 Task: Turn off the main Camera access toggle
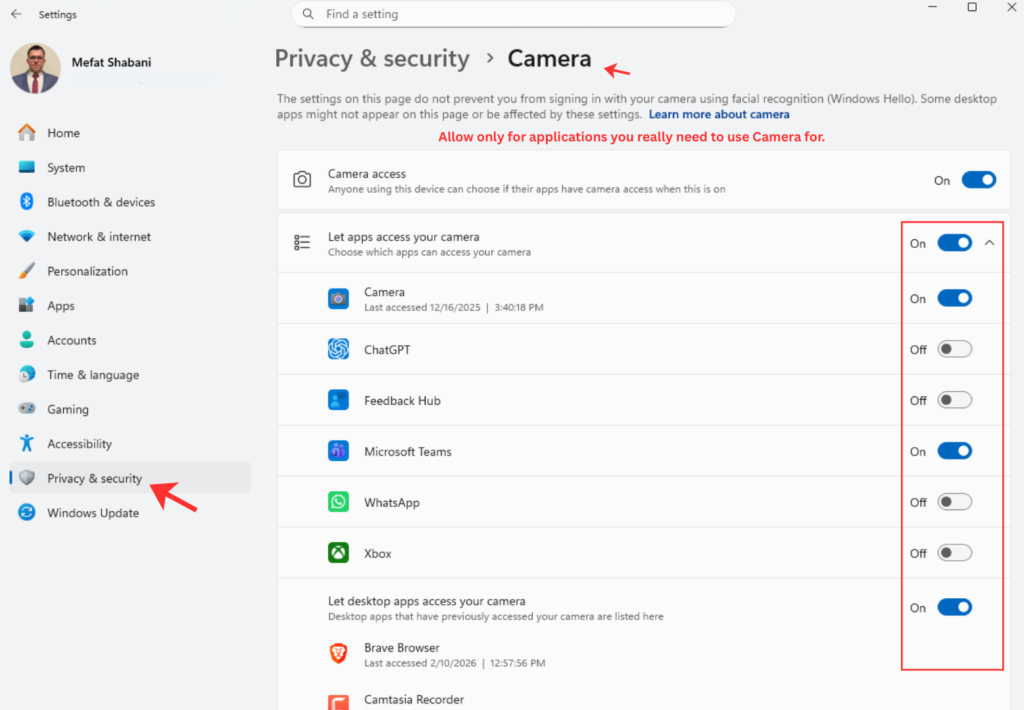pos(978,180)
